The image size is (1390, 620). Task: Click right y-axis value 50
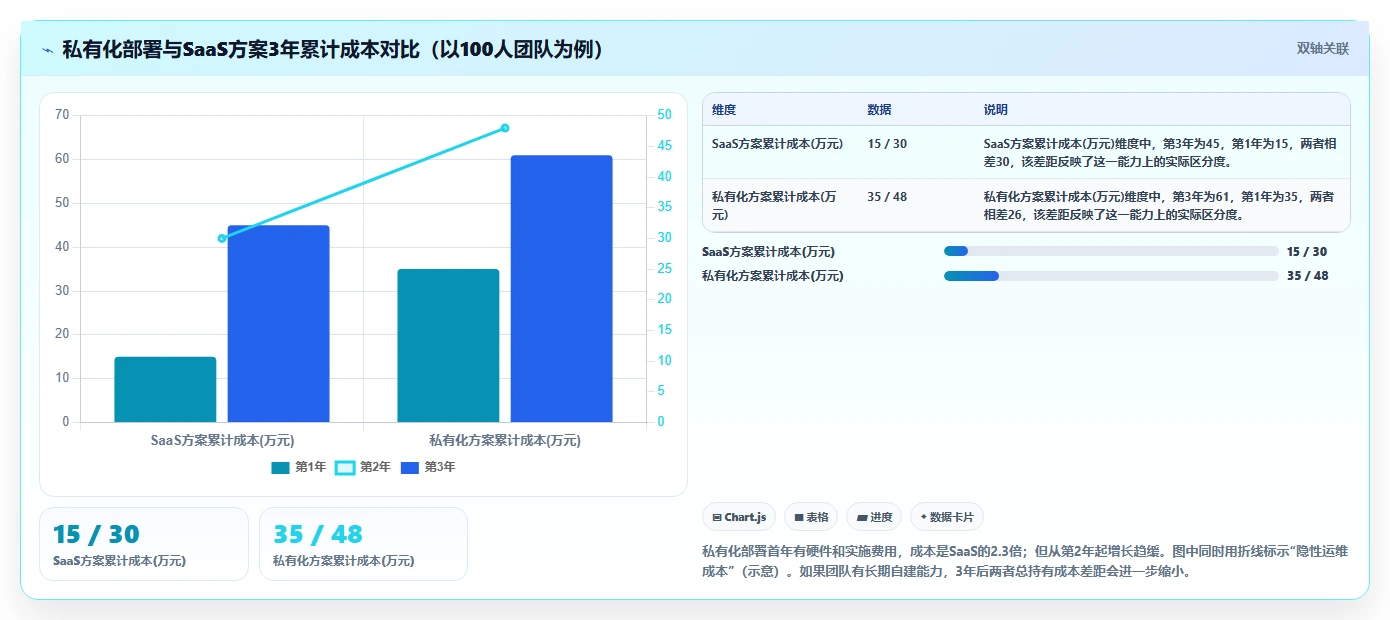point(665,115)
